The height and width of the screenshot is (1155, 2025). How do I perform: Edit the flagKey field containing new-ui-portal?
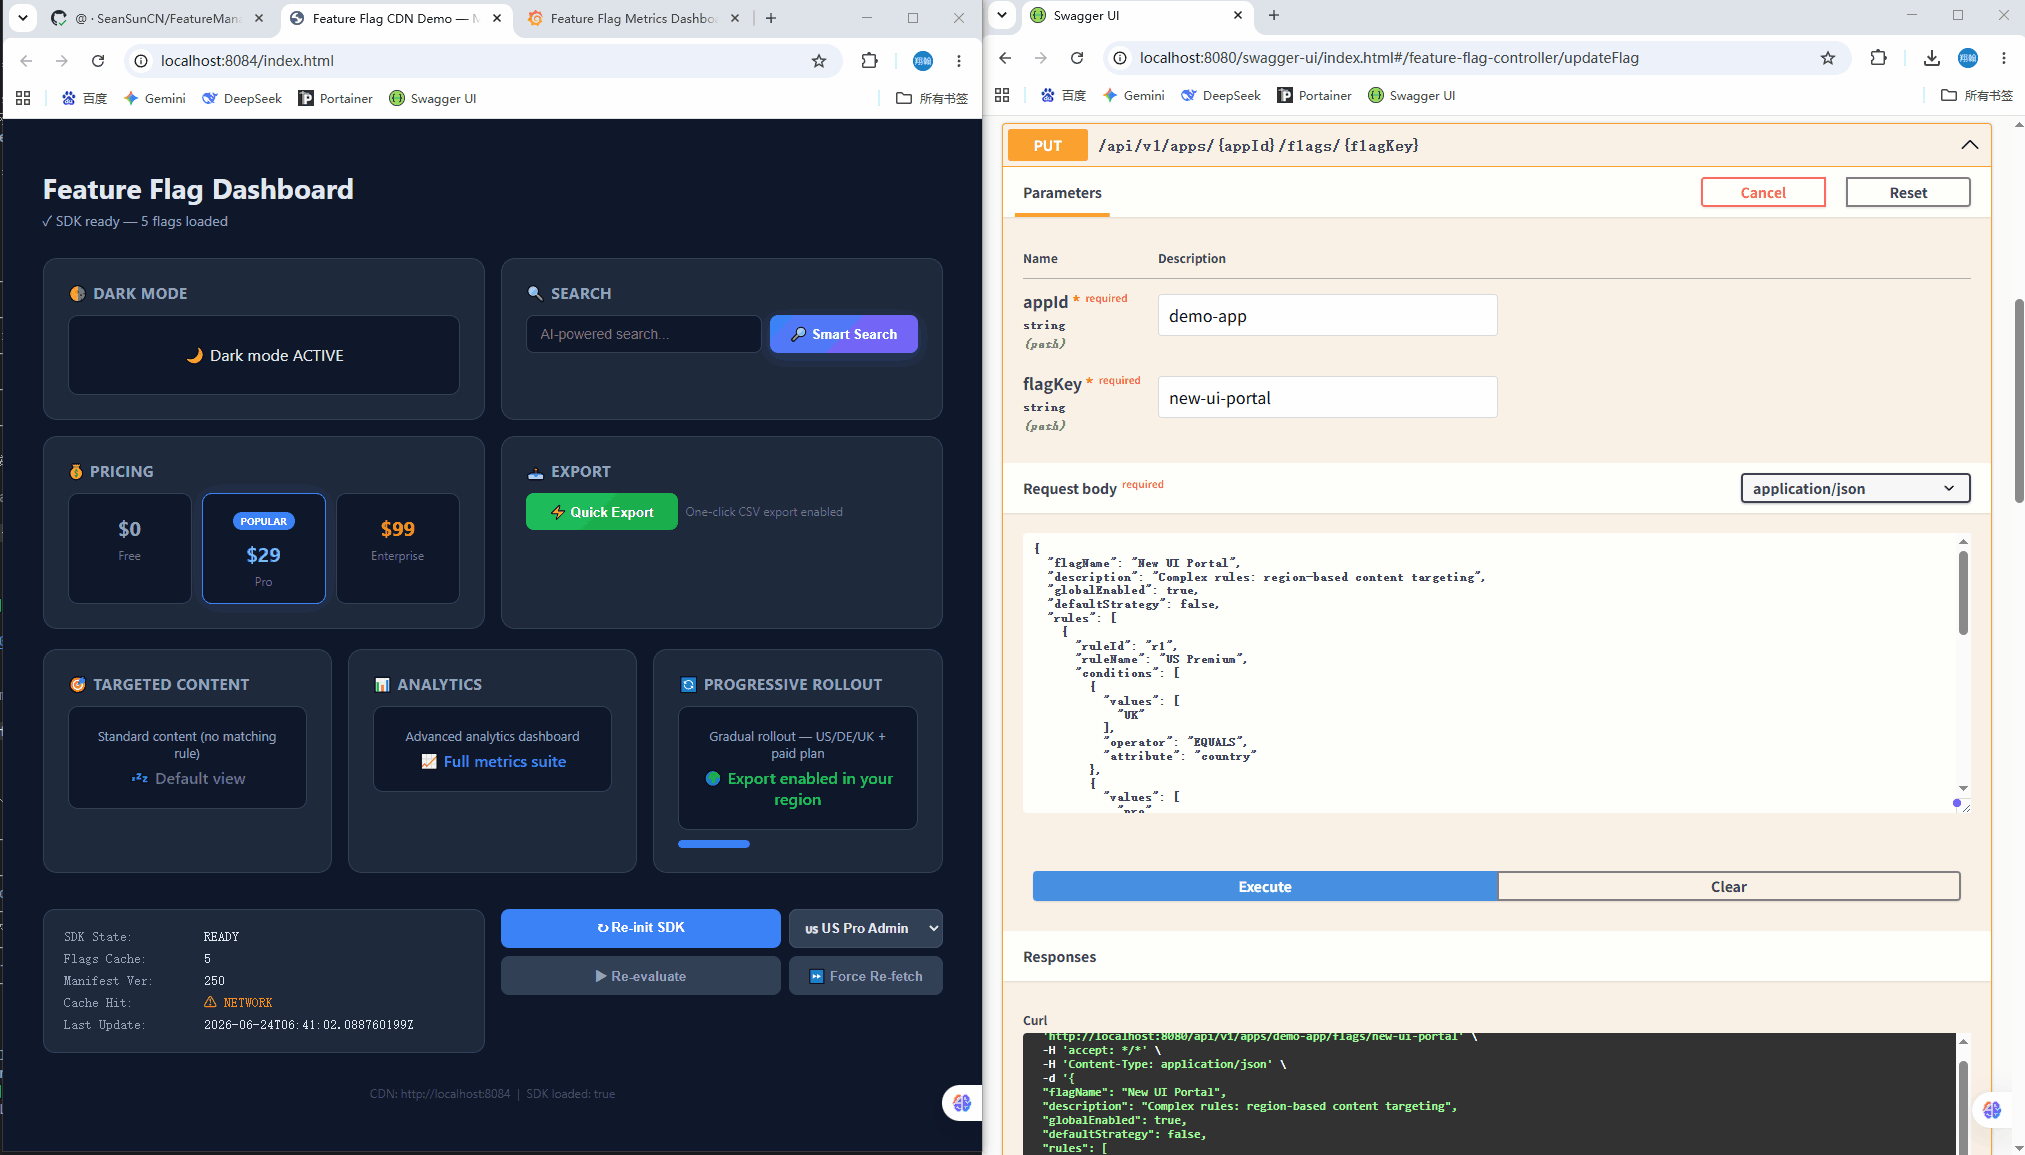[x=1327, y=397]
